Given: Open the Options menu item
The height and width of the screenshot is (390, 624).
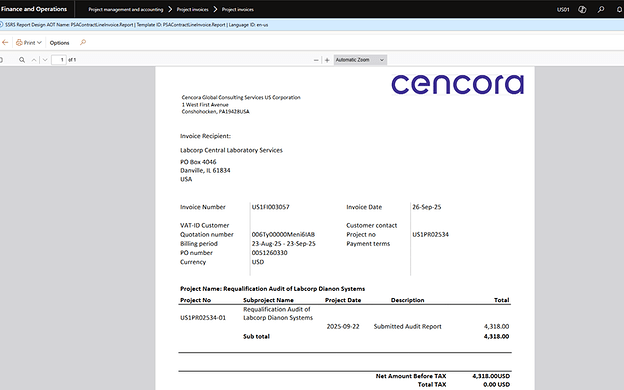Looking at the screenshot, I should (59, 43).
